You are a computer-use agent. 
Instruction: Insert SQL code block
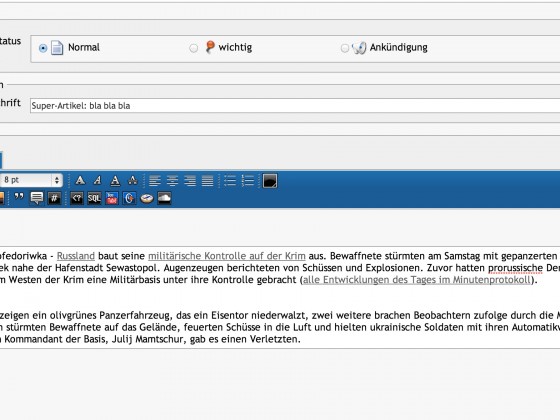pos(94,198)
